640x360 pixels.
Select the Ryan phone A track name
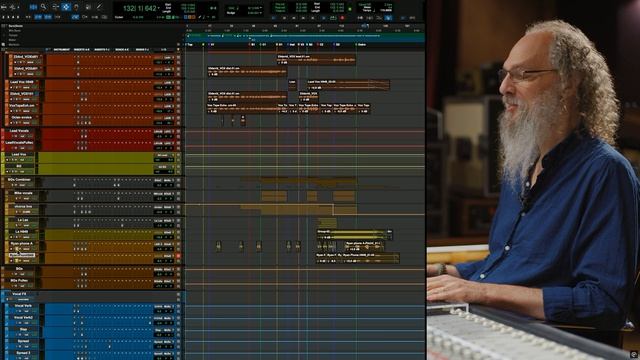click(x=22, y=244)
